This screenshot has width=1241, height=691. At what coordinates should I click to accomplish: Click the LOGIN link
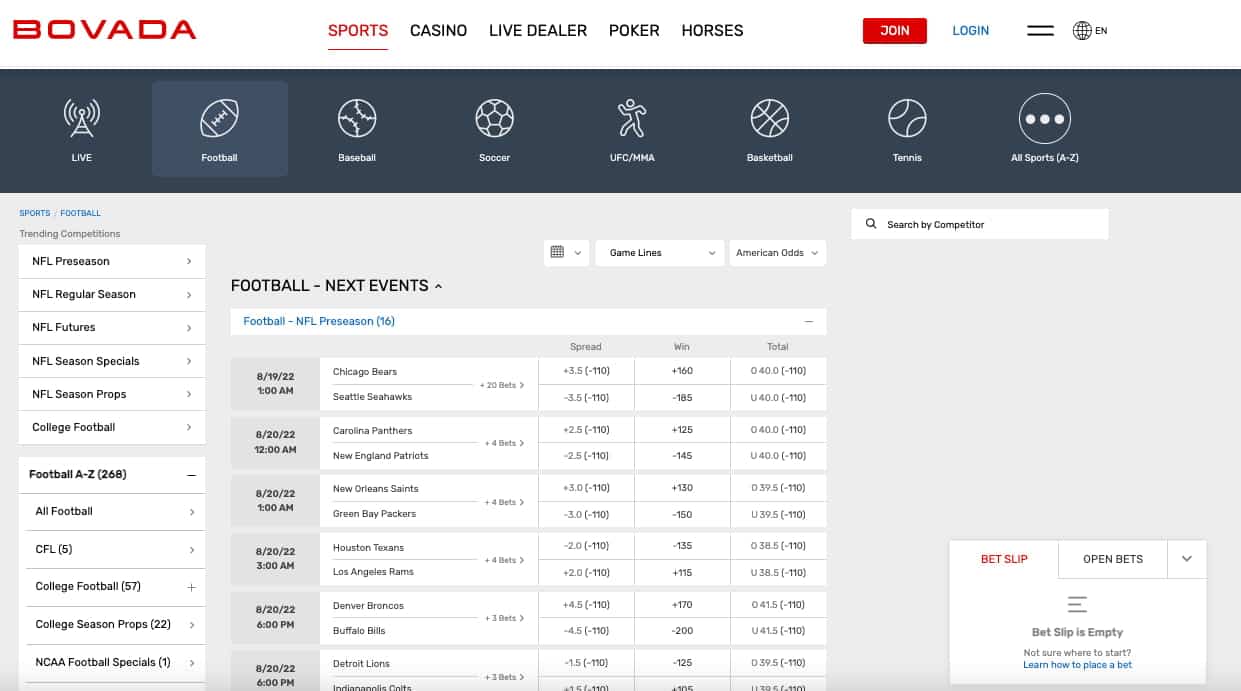(x=970, y=31)
